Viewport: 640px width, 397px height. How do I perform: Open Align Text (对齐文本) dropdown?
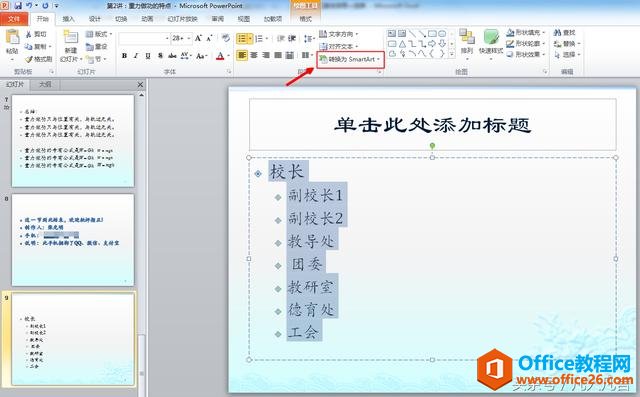[x=339, y=47]
